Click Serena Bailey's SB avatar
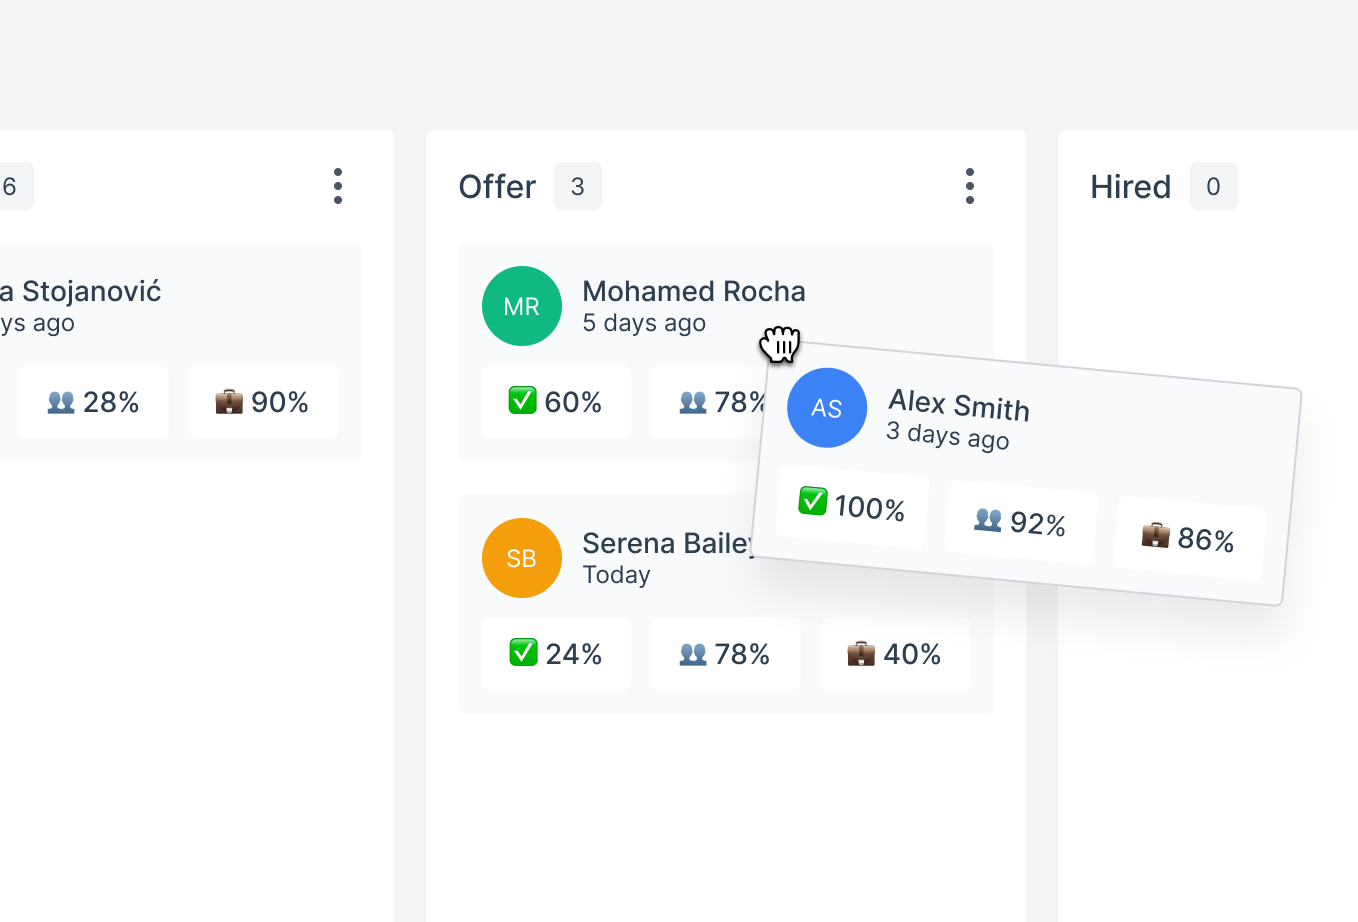The width and height of the screenshot is (1358, 922). click(522, 558)
